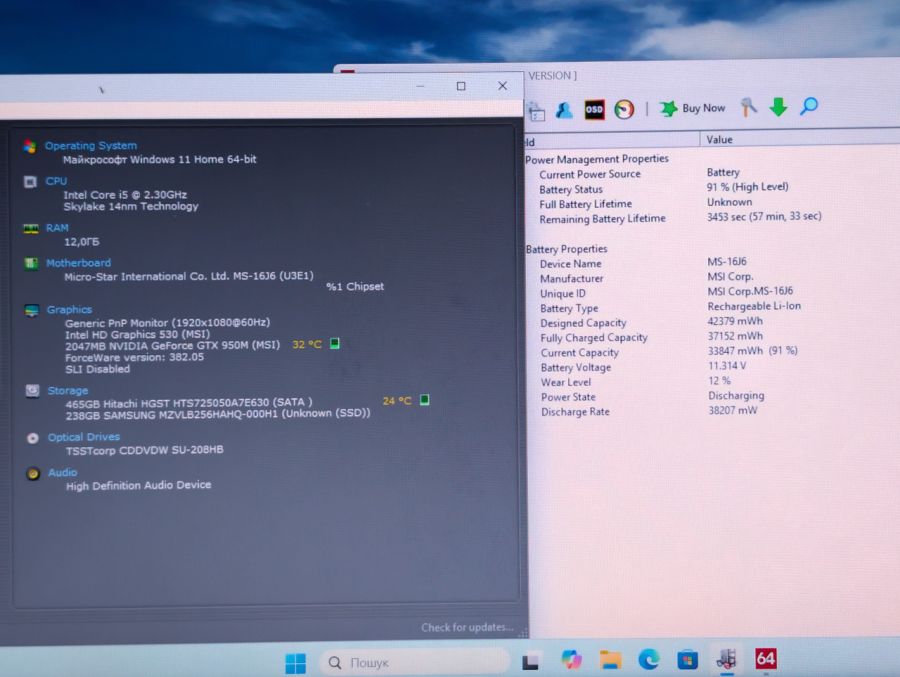Open Task View on the taskbar
The image size is (900, 677).
[x=530, y=661]
